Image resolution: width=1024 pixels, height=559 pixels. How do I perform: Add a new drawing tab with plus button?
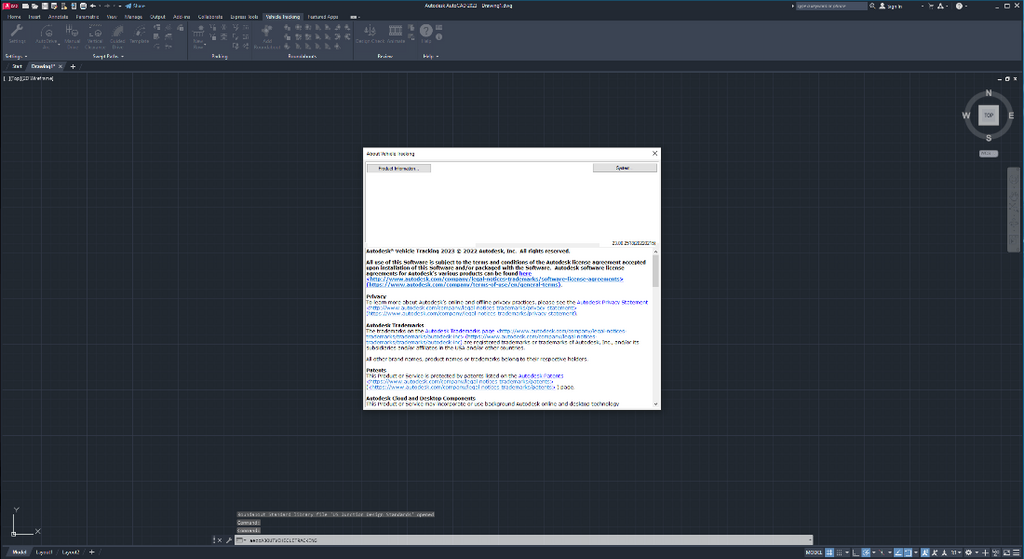pyautogui.click(x=73, y=67)
